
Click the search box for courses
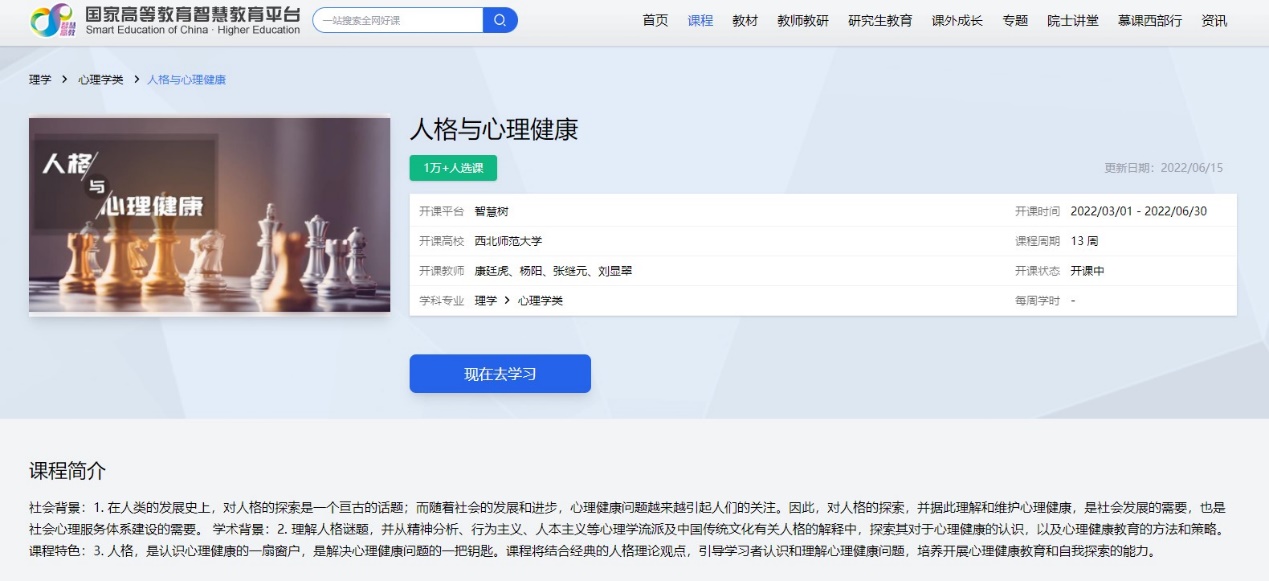(398, 20)
